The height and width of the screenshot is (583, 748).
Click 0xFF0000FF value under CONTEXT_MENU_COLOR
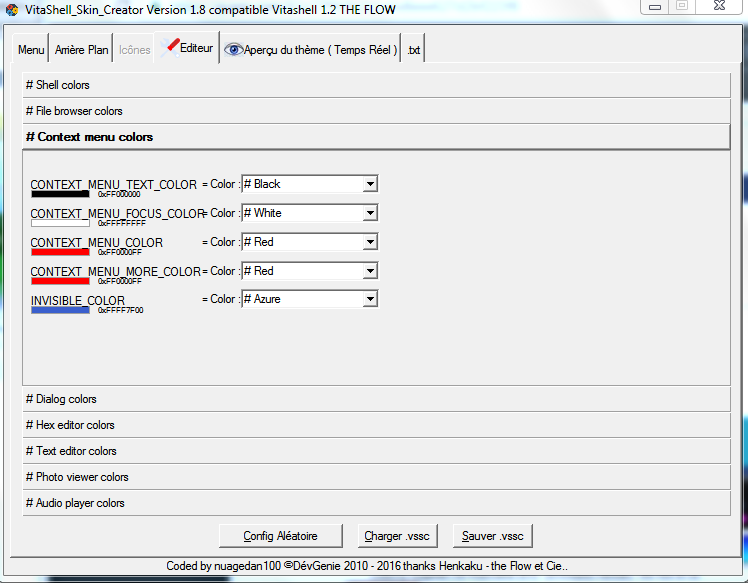point(120,252)
